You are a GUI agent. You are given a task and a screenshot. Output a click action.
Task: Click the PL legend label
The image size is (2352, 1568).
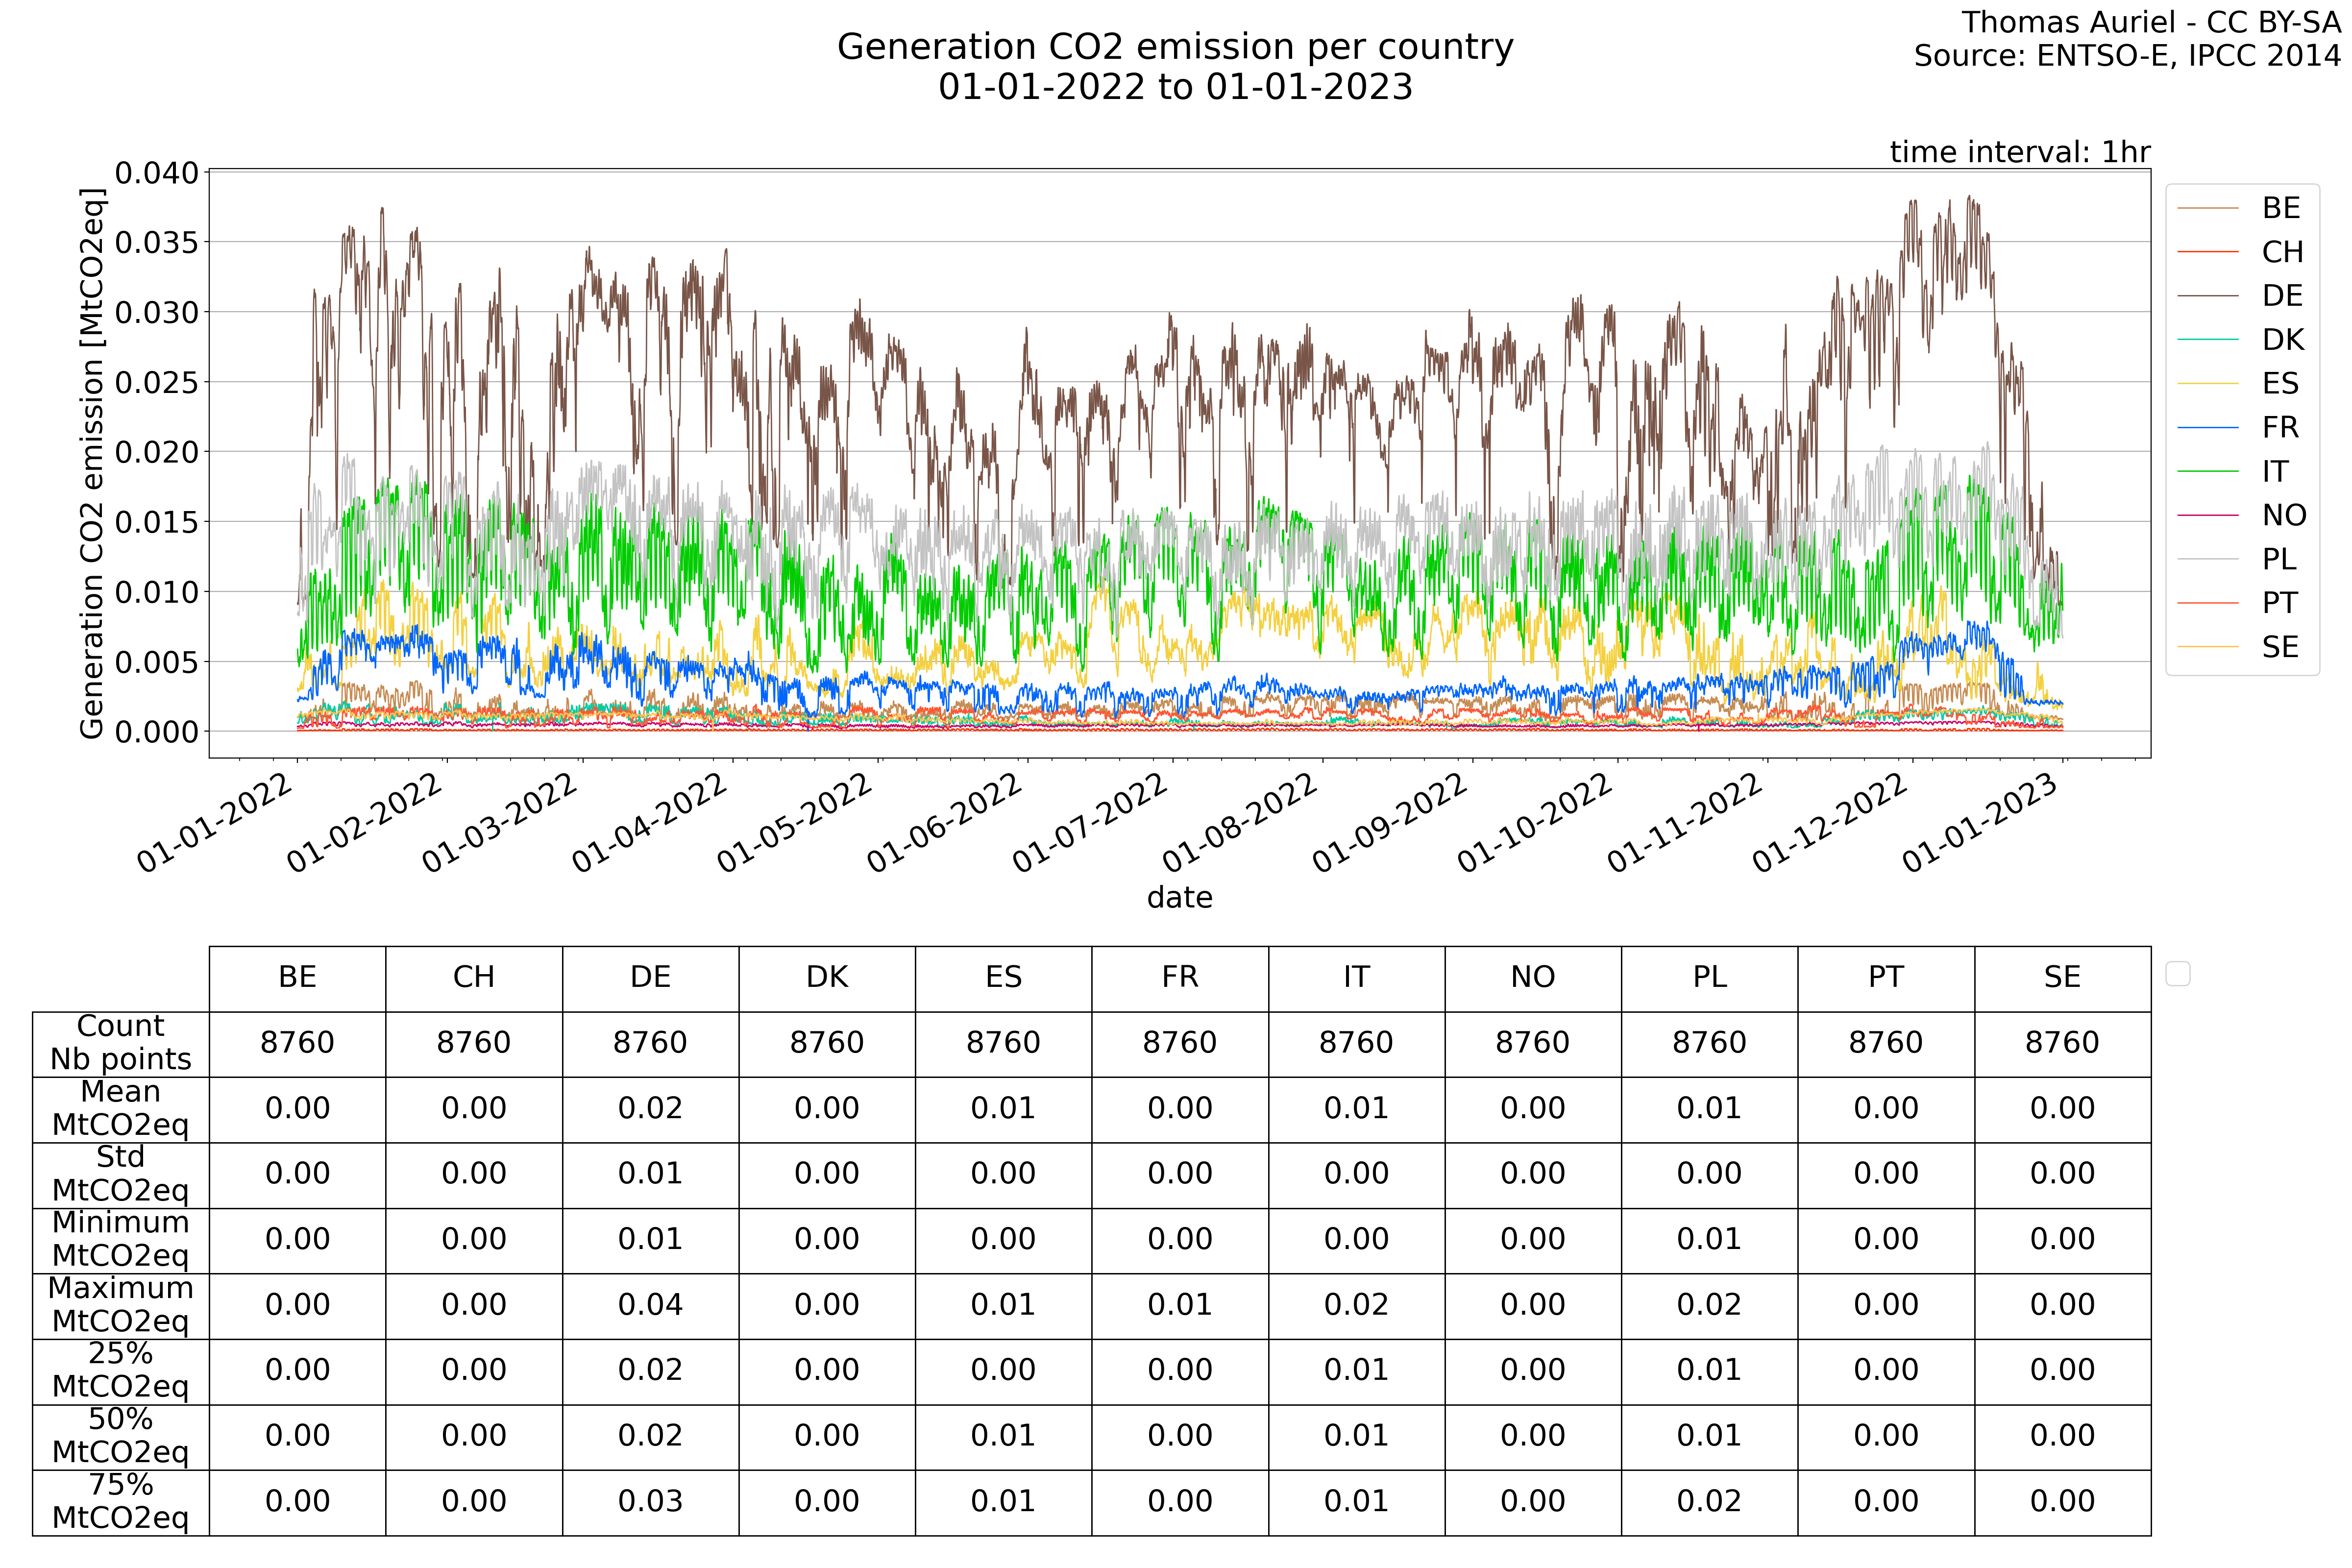(x=2279, y=559)
